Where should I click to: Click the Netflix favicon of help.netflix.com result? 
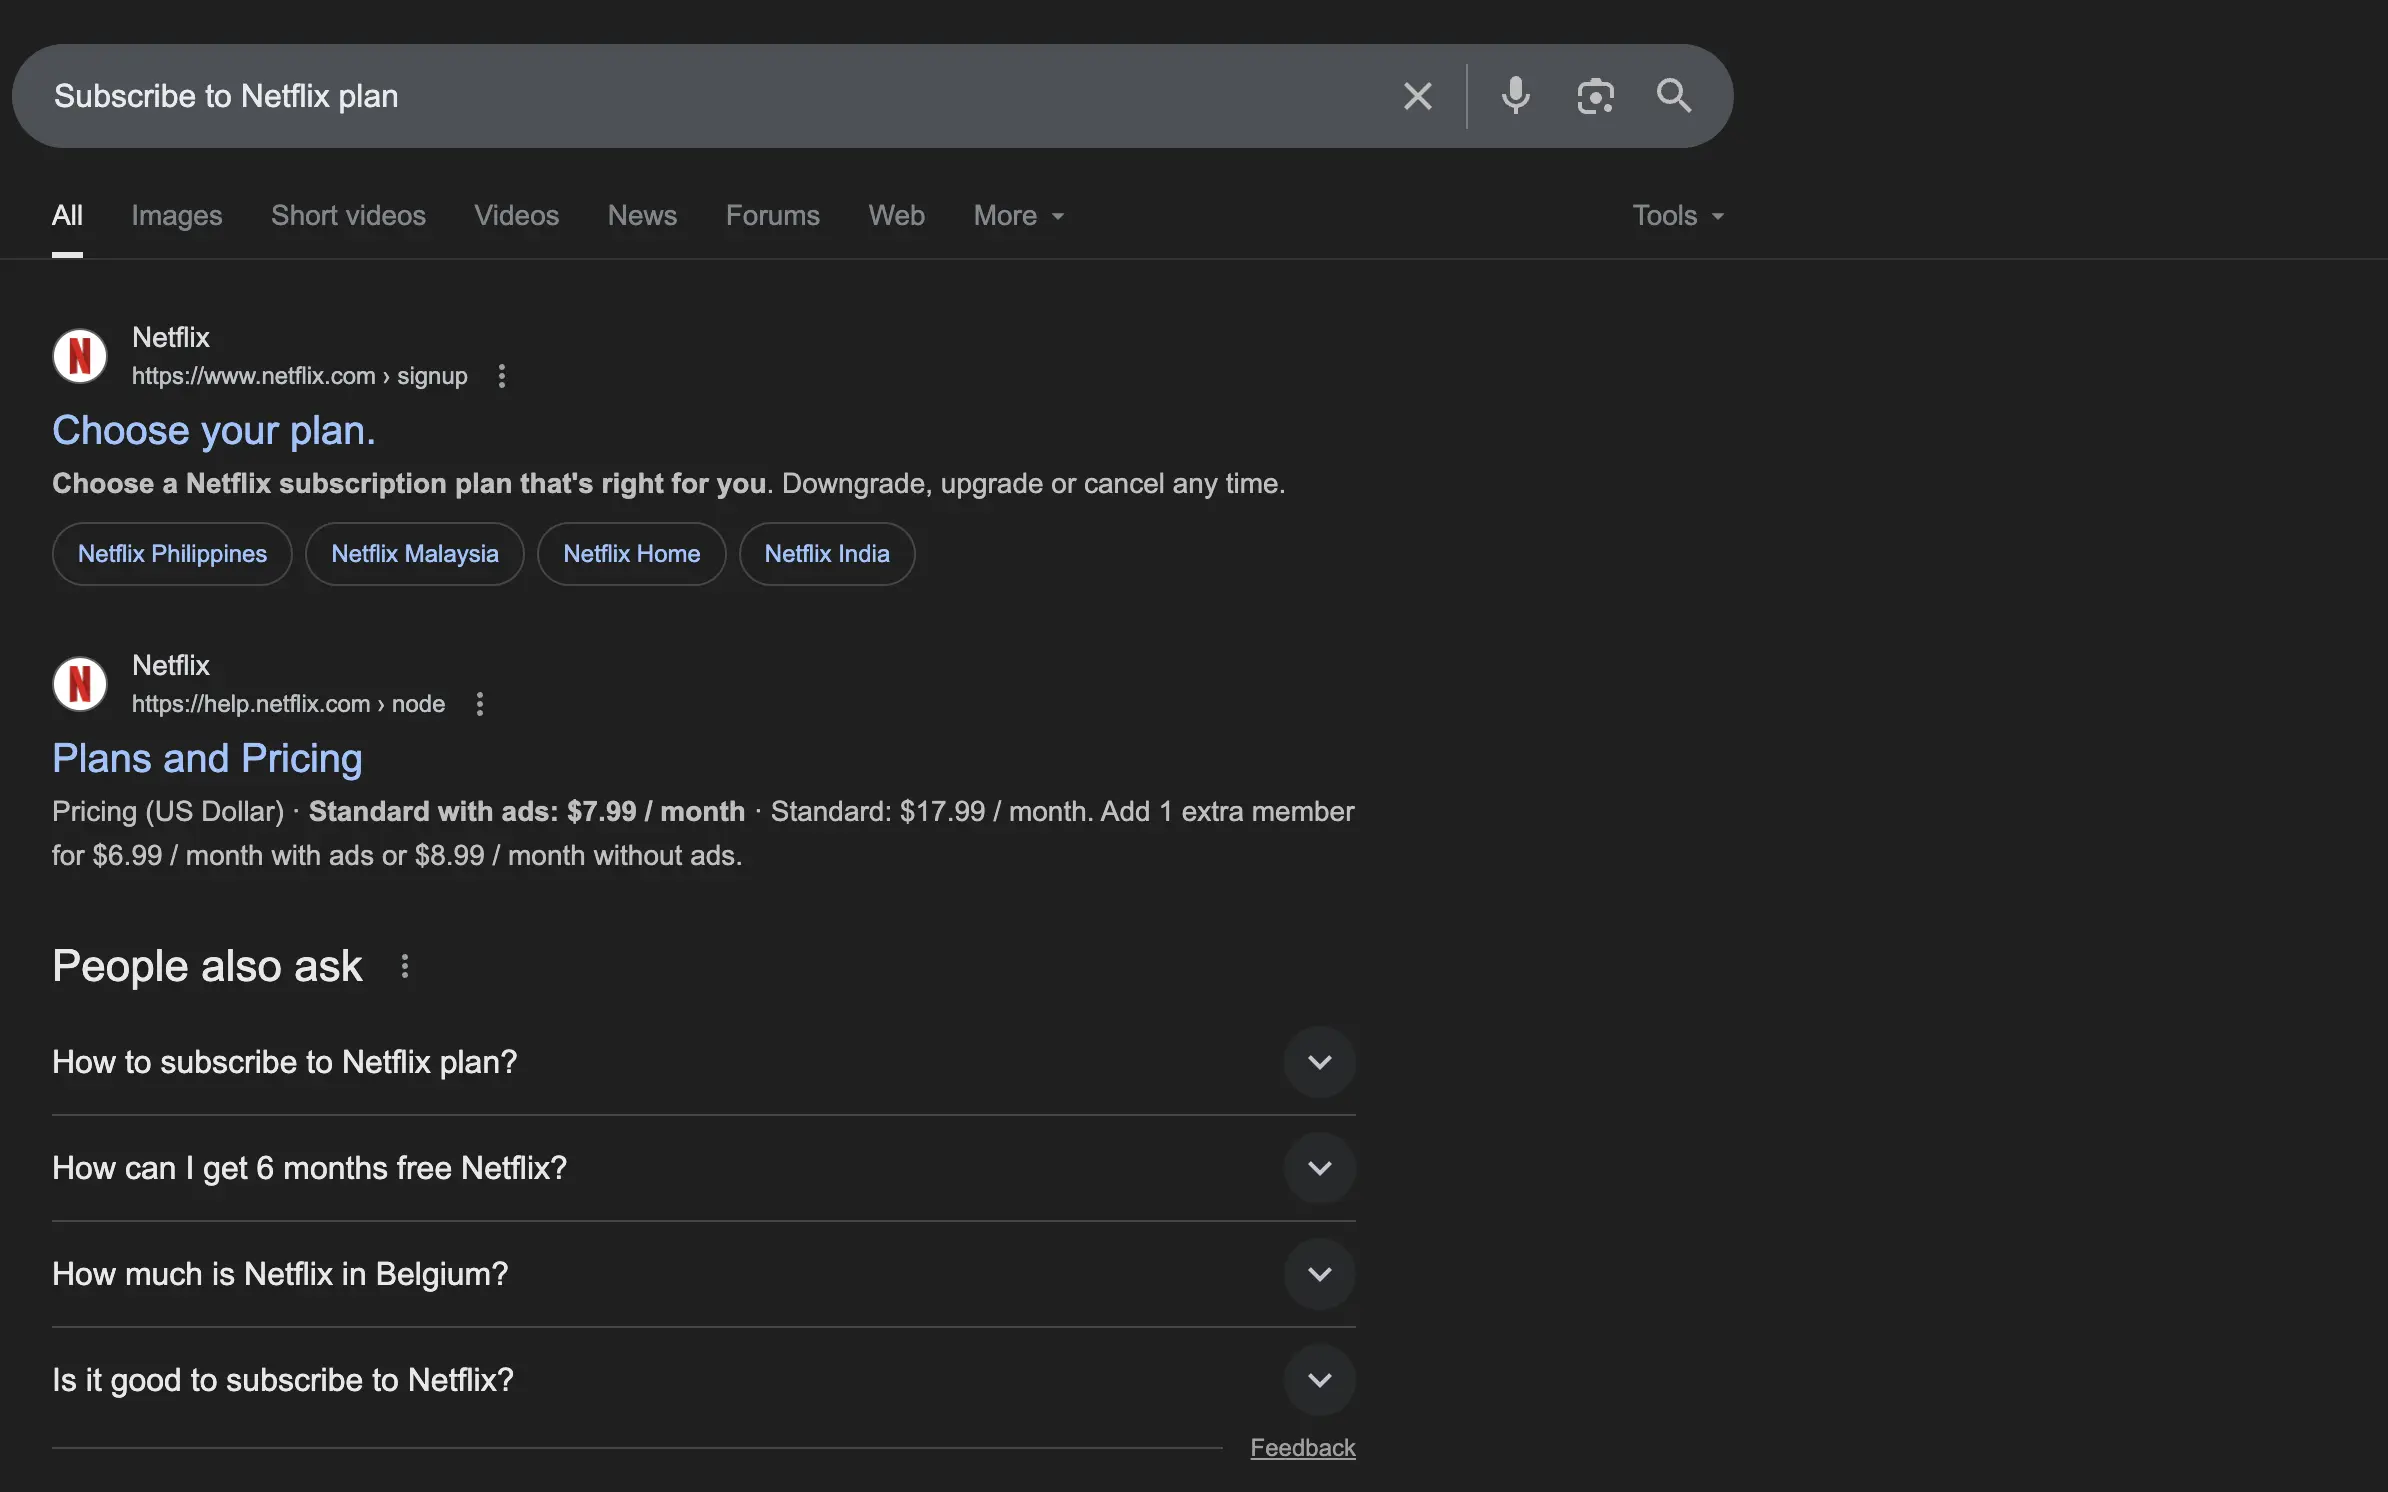click(80, 684)
